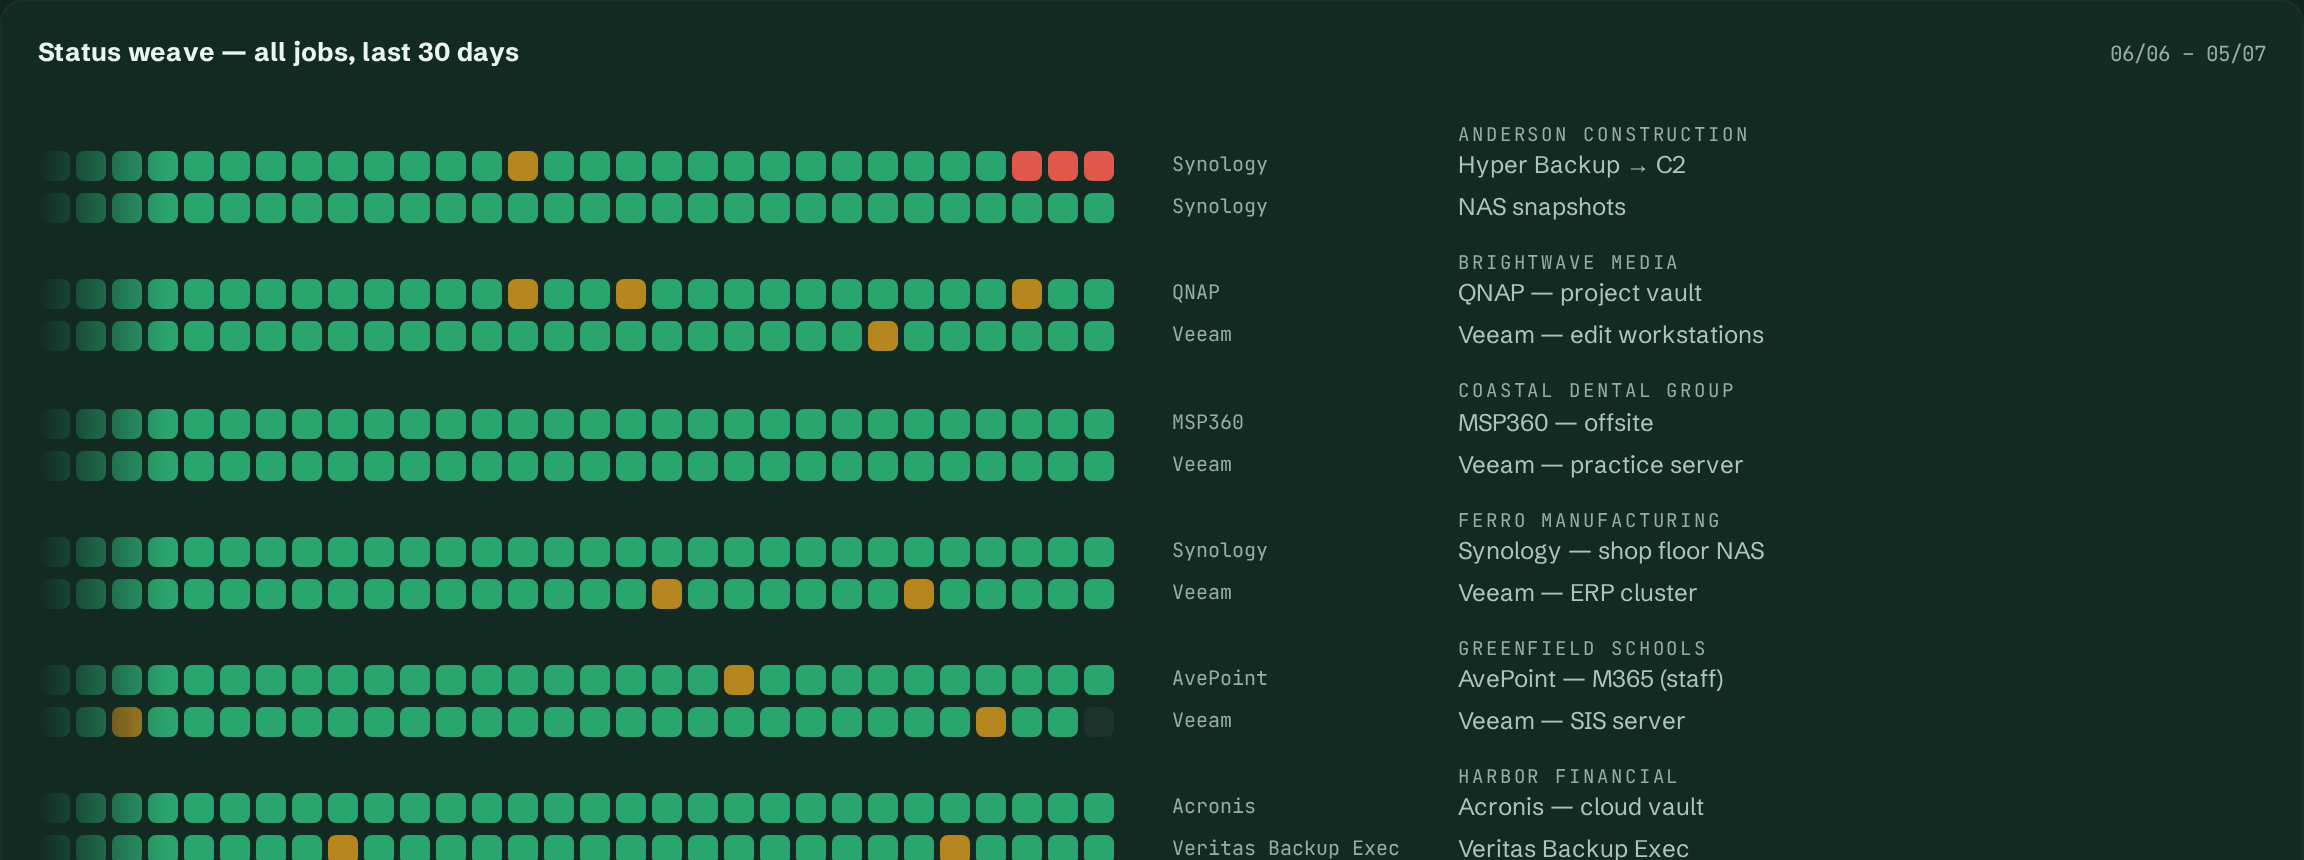
Task: Open the 'MSP360 — offsite' job
Action: click(1556, 423)
